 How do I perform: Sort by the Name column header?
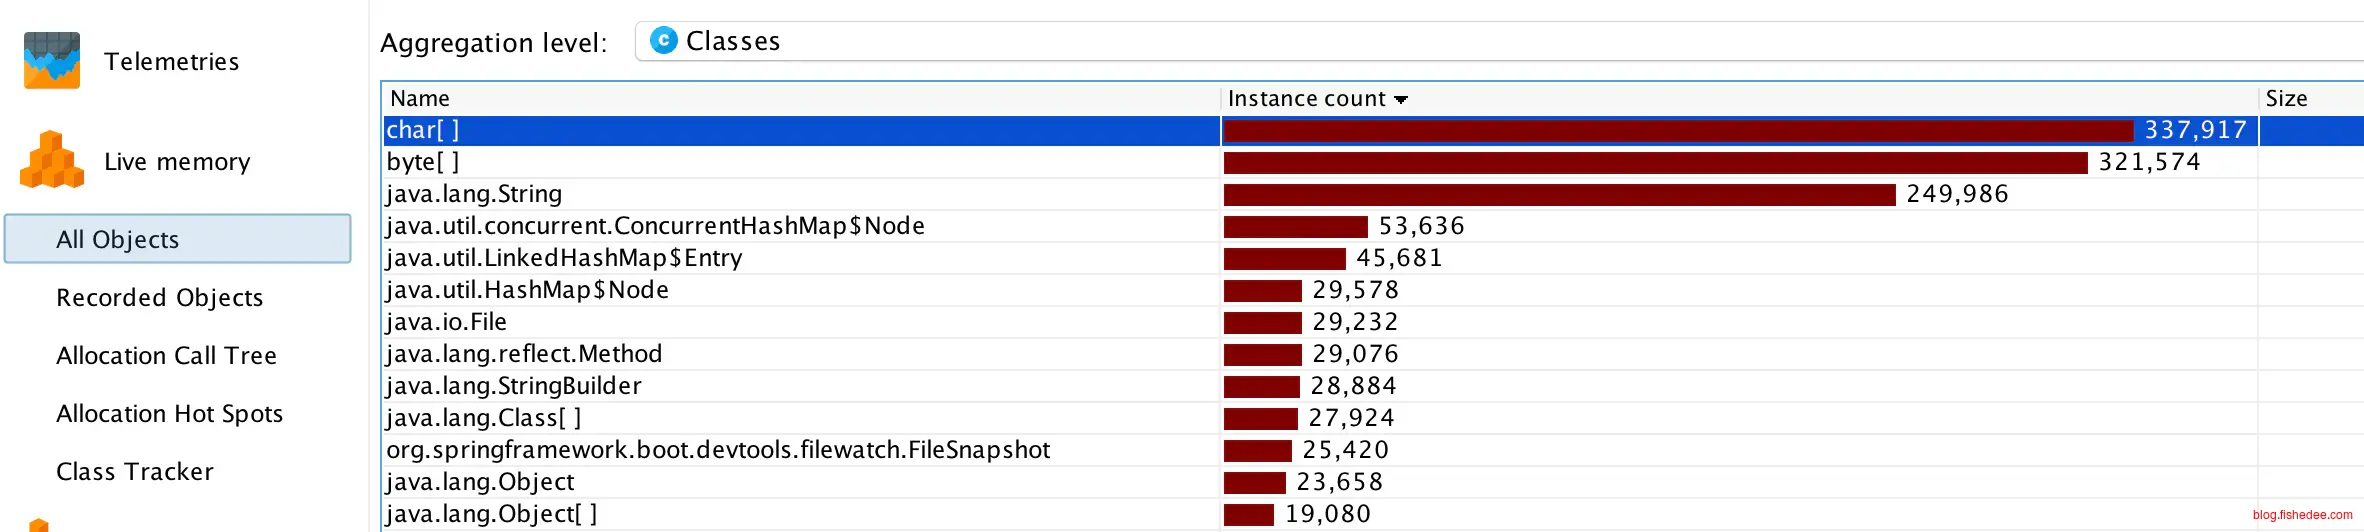pos(420,99)
